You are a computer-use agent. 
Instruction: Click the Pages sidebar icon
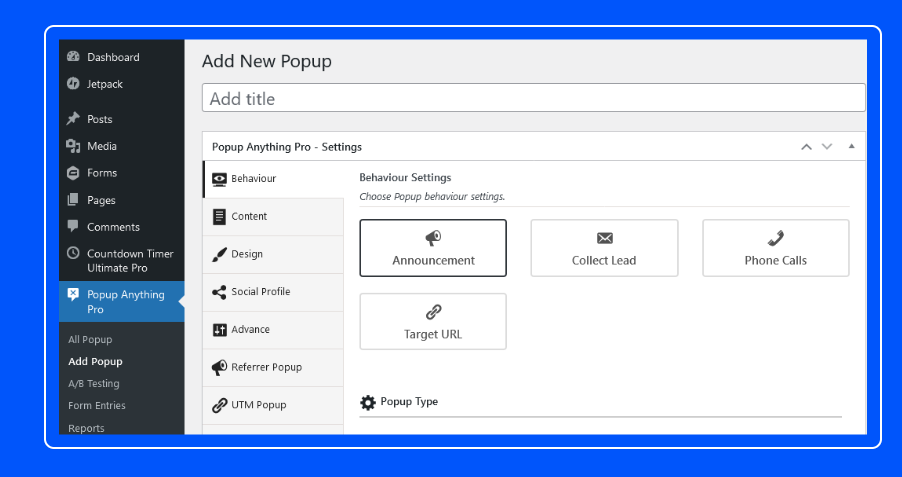click(73, 200)
